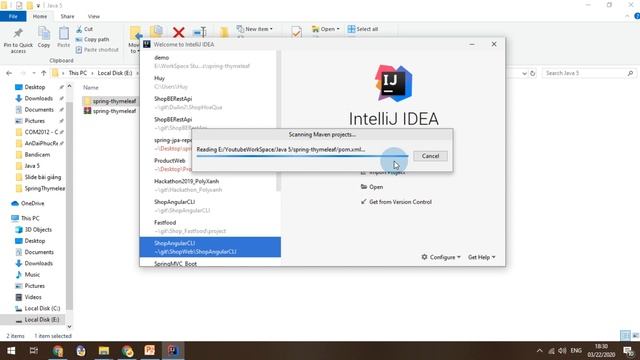Open Slide bài giảng folder in sidebar
This screenshot has height=360, width=640.
[42, 177]
